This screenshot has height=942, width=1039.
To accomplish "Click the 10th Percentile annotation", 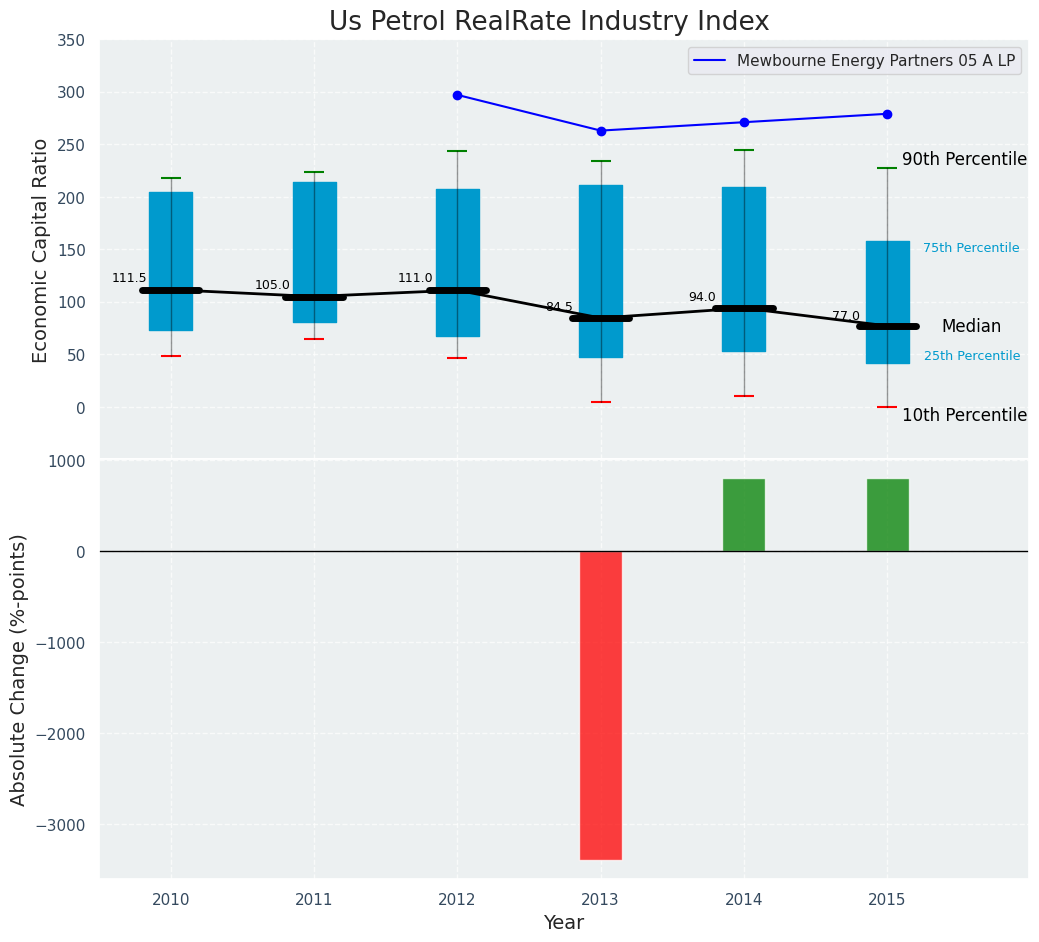I will coord(964,416).
